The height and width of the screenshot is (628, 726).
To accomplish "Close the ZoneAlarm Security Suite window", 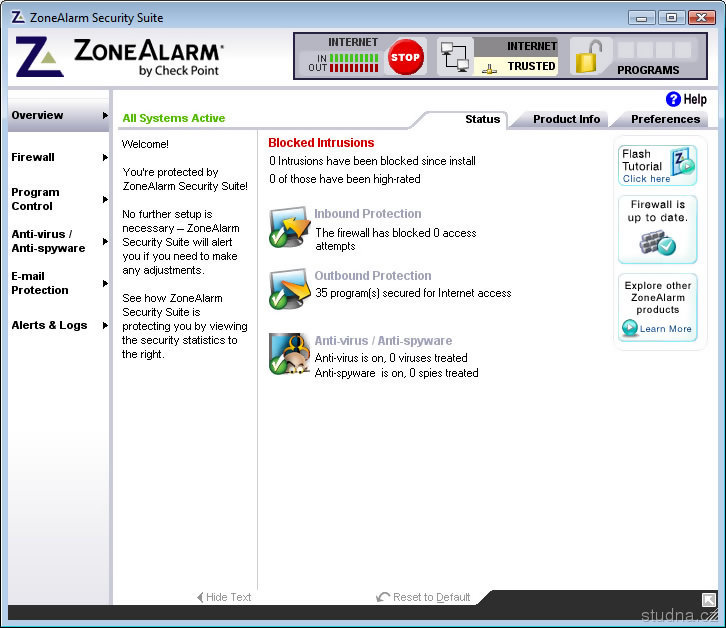I will [701, 18].
